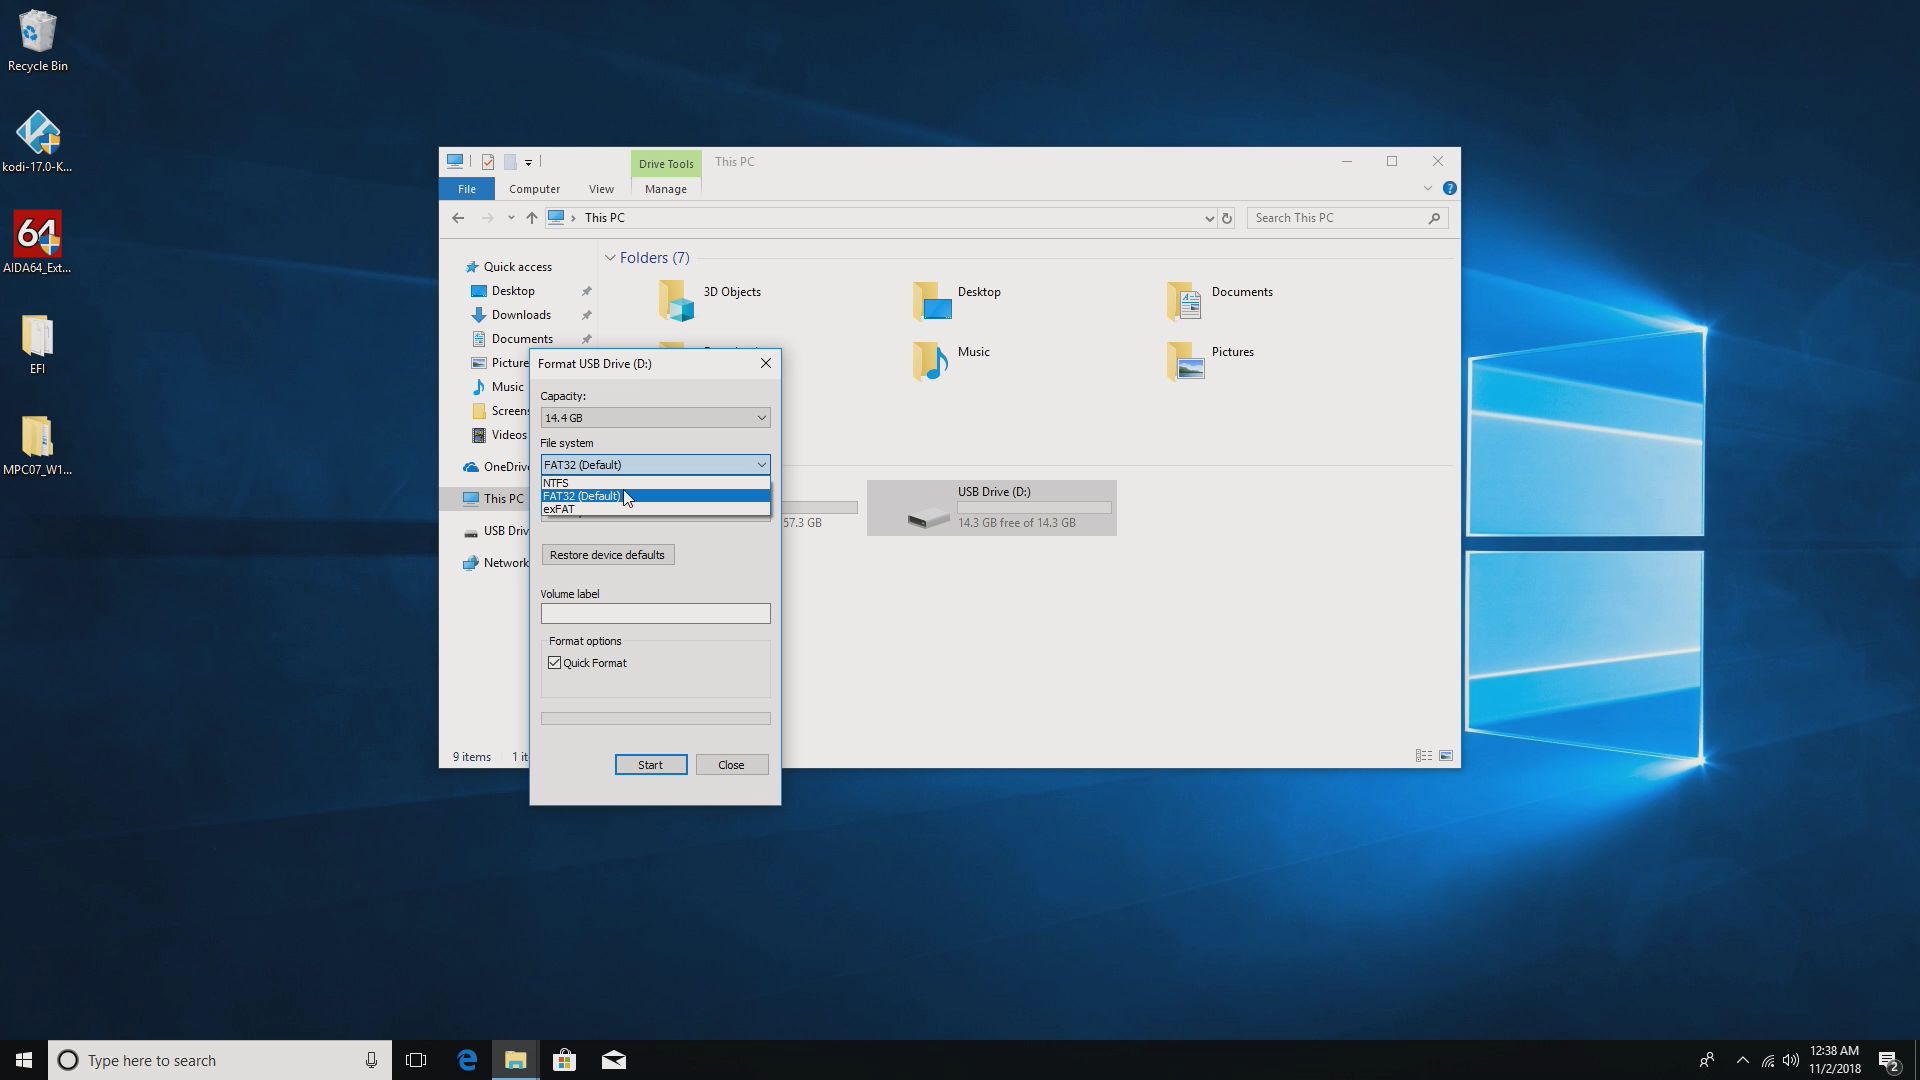Screen dimensions: 1920x1080
Task: Select Desktop in the navigation pane
Action: point(513,291)
